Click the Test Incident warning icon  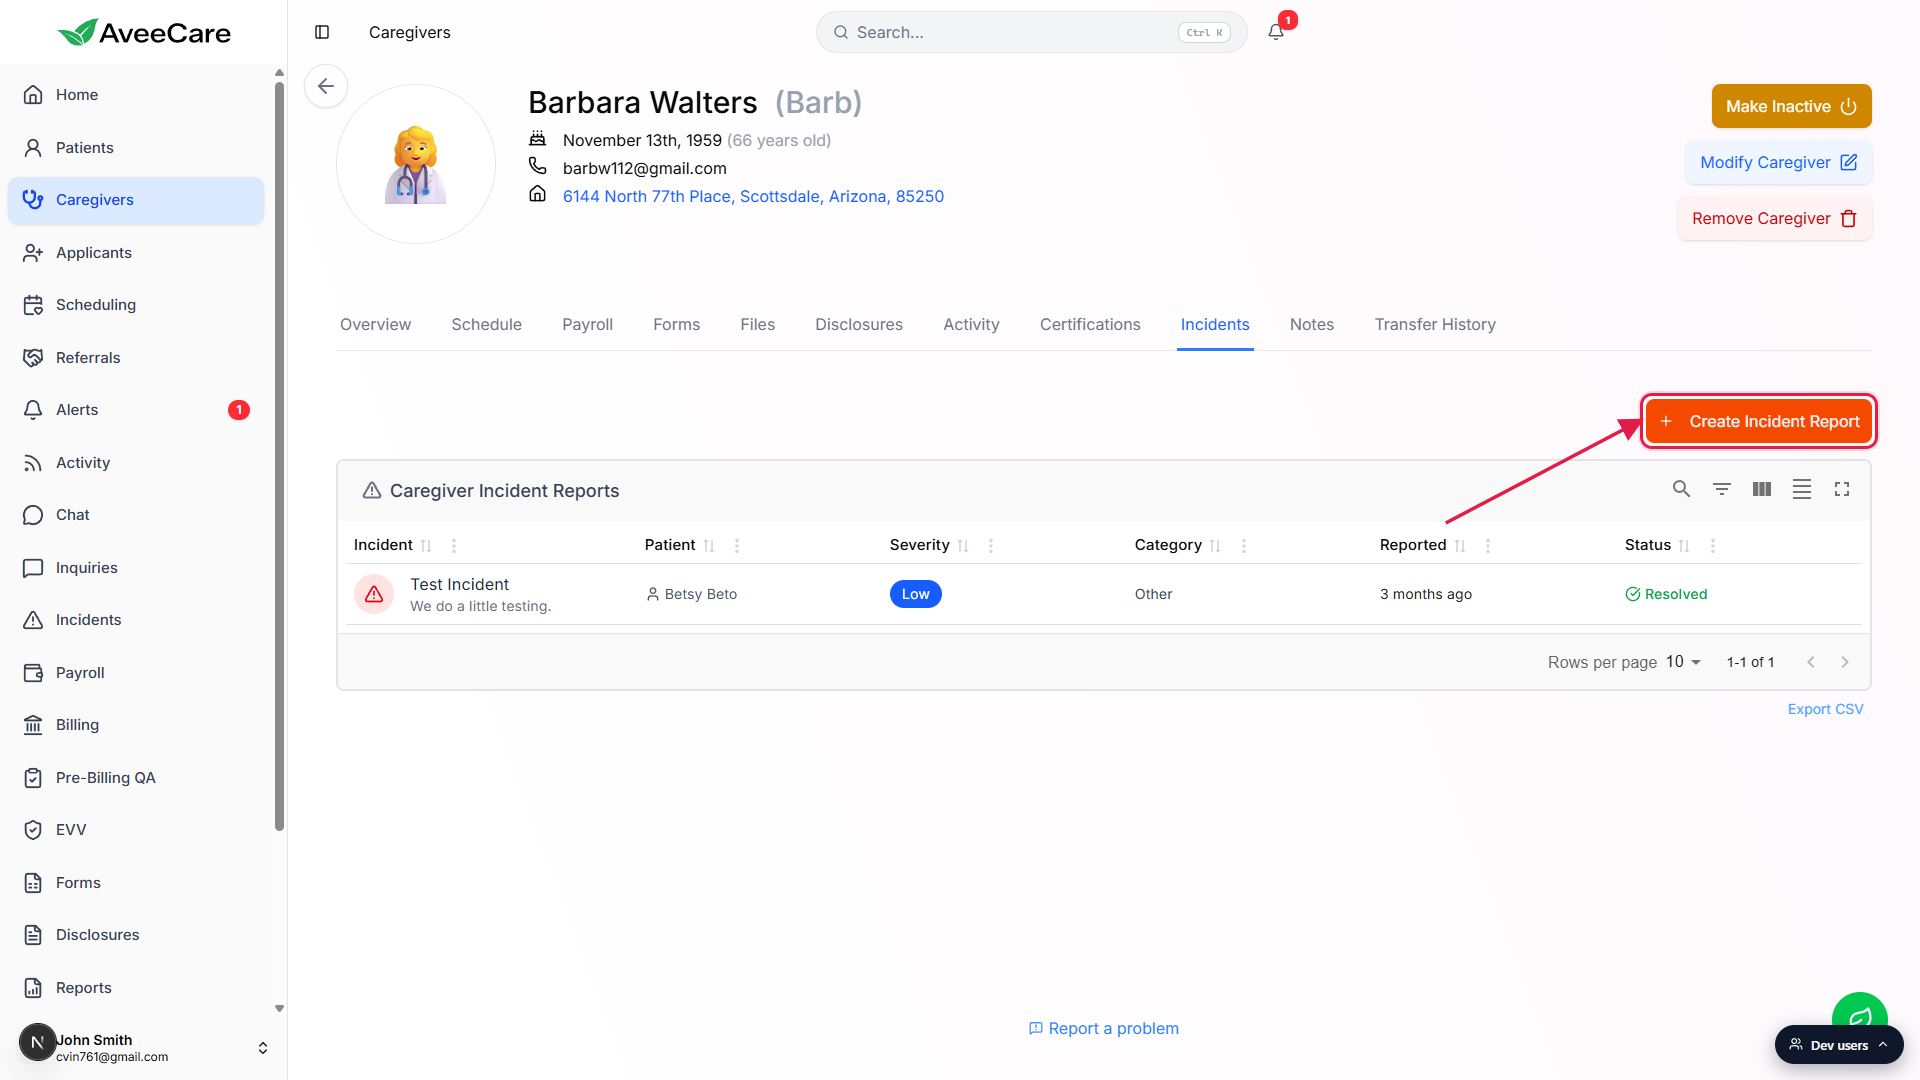[x=374, y=594]
